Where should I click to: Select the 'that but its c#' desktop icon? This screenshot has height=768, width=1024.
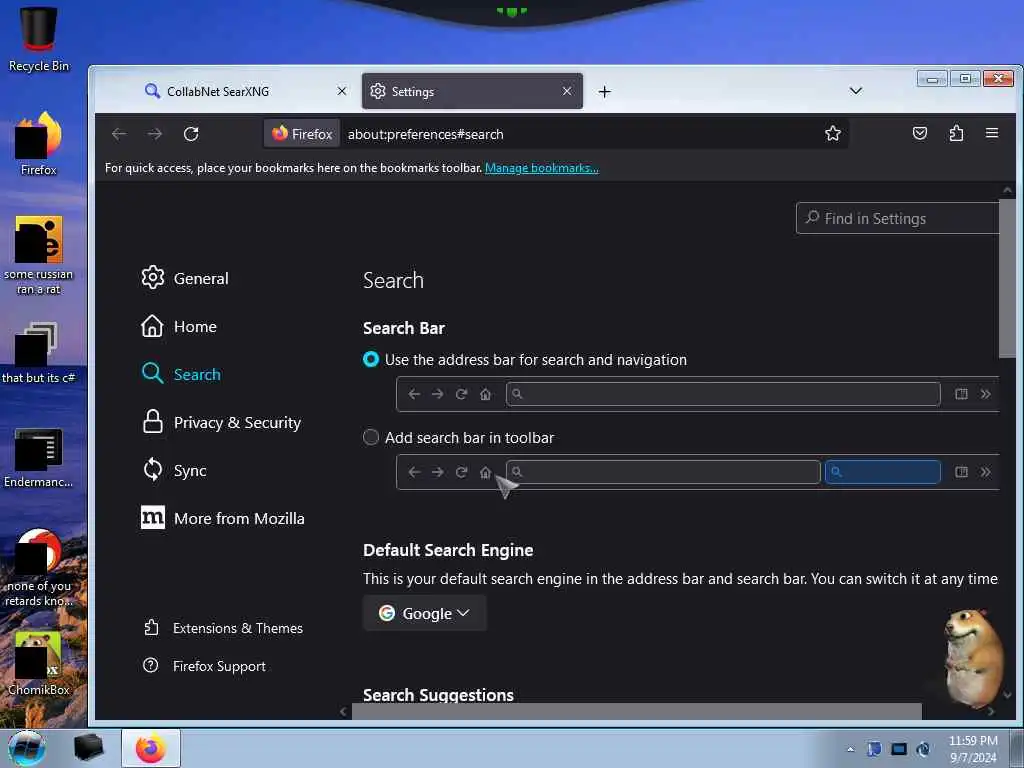click(39, 353)
